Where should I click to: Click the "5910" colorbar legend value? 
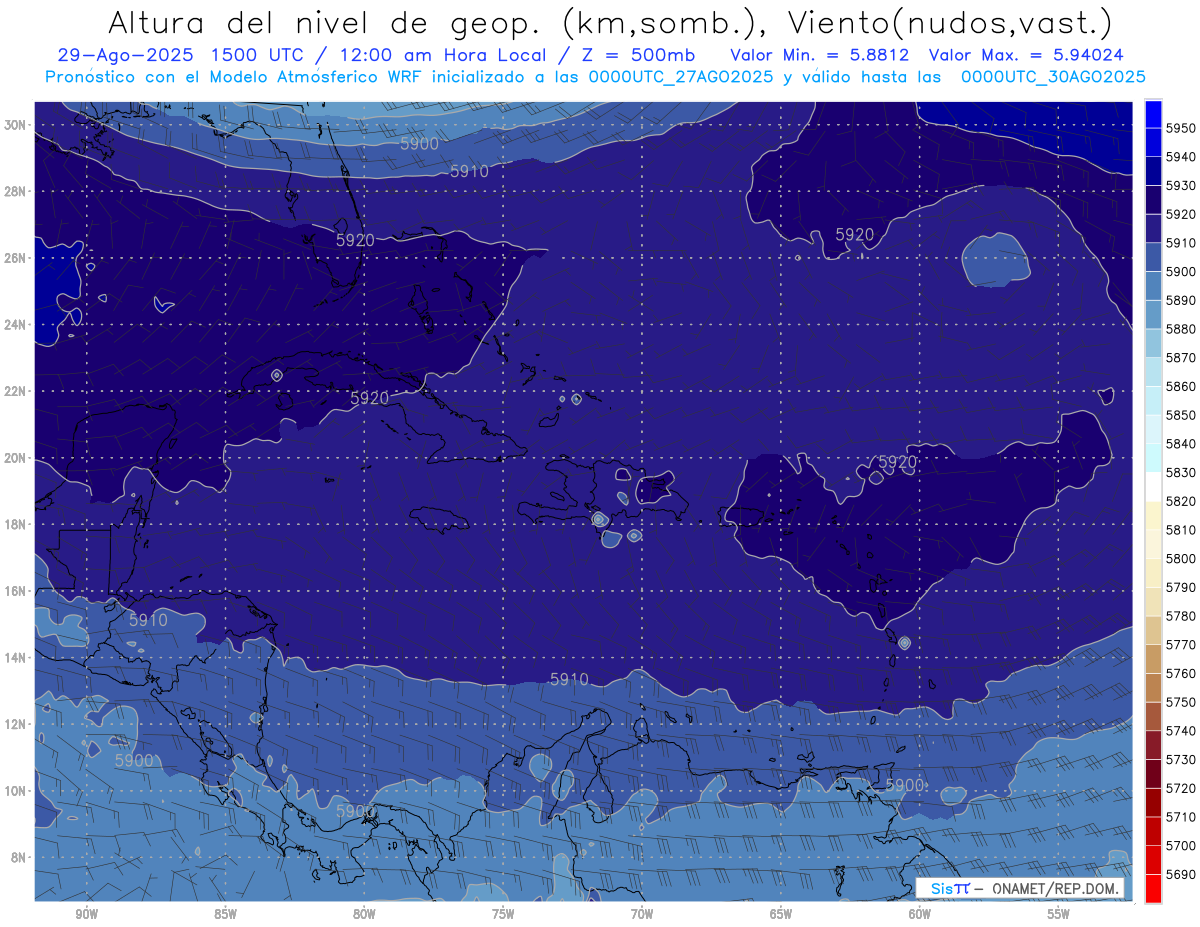tap(1180, 243)
